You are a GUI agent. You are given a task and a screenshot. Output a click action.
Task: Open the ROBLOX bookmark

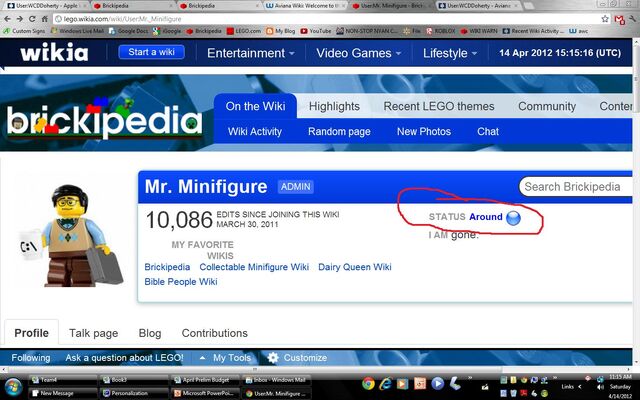point(440,31)
